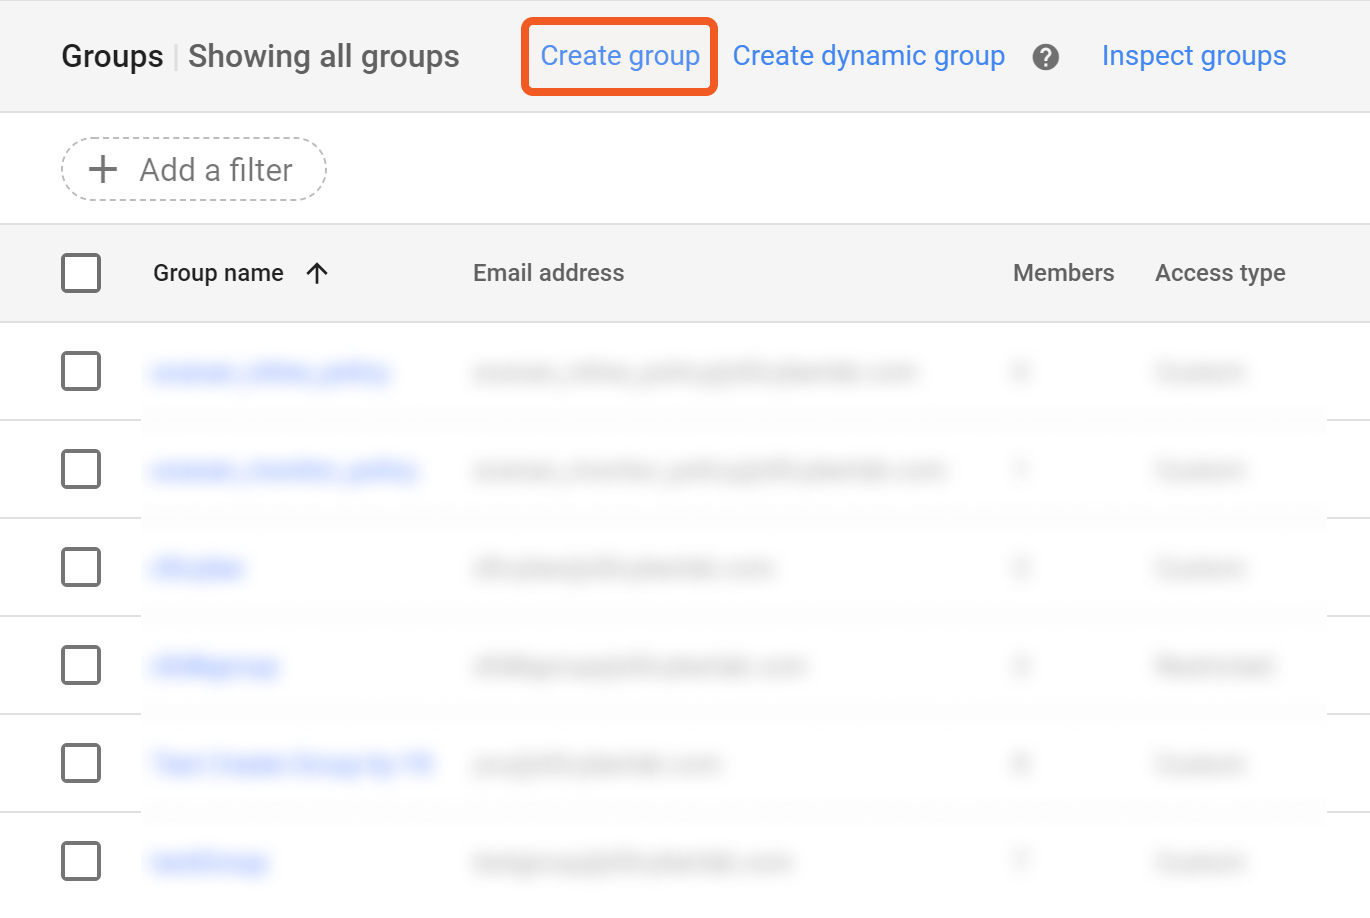Check the first group row checkbox
Viewport: 1370px width, 918px height.
pos(81,371)
